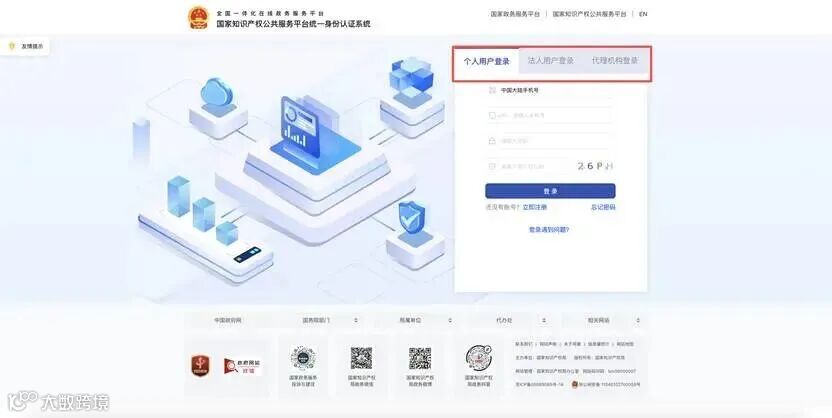Click the 立即注册 link
Viewport: 832px width, 418px height.
click(534, 207)
